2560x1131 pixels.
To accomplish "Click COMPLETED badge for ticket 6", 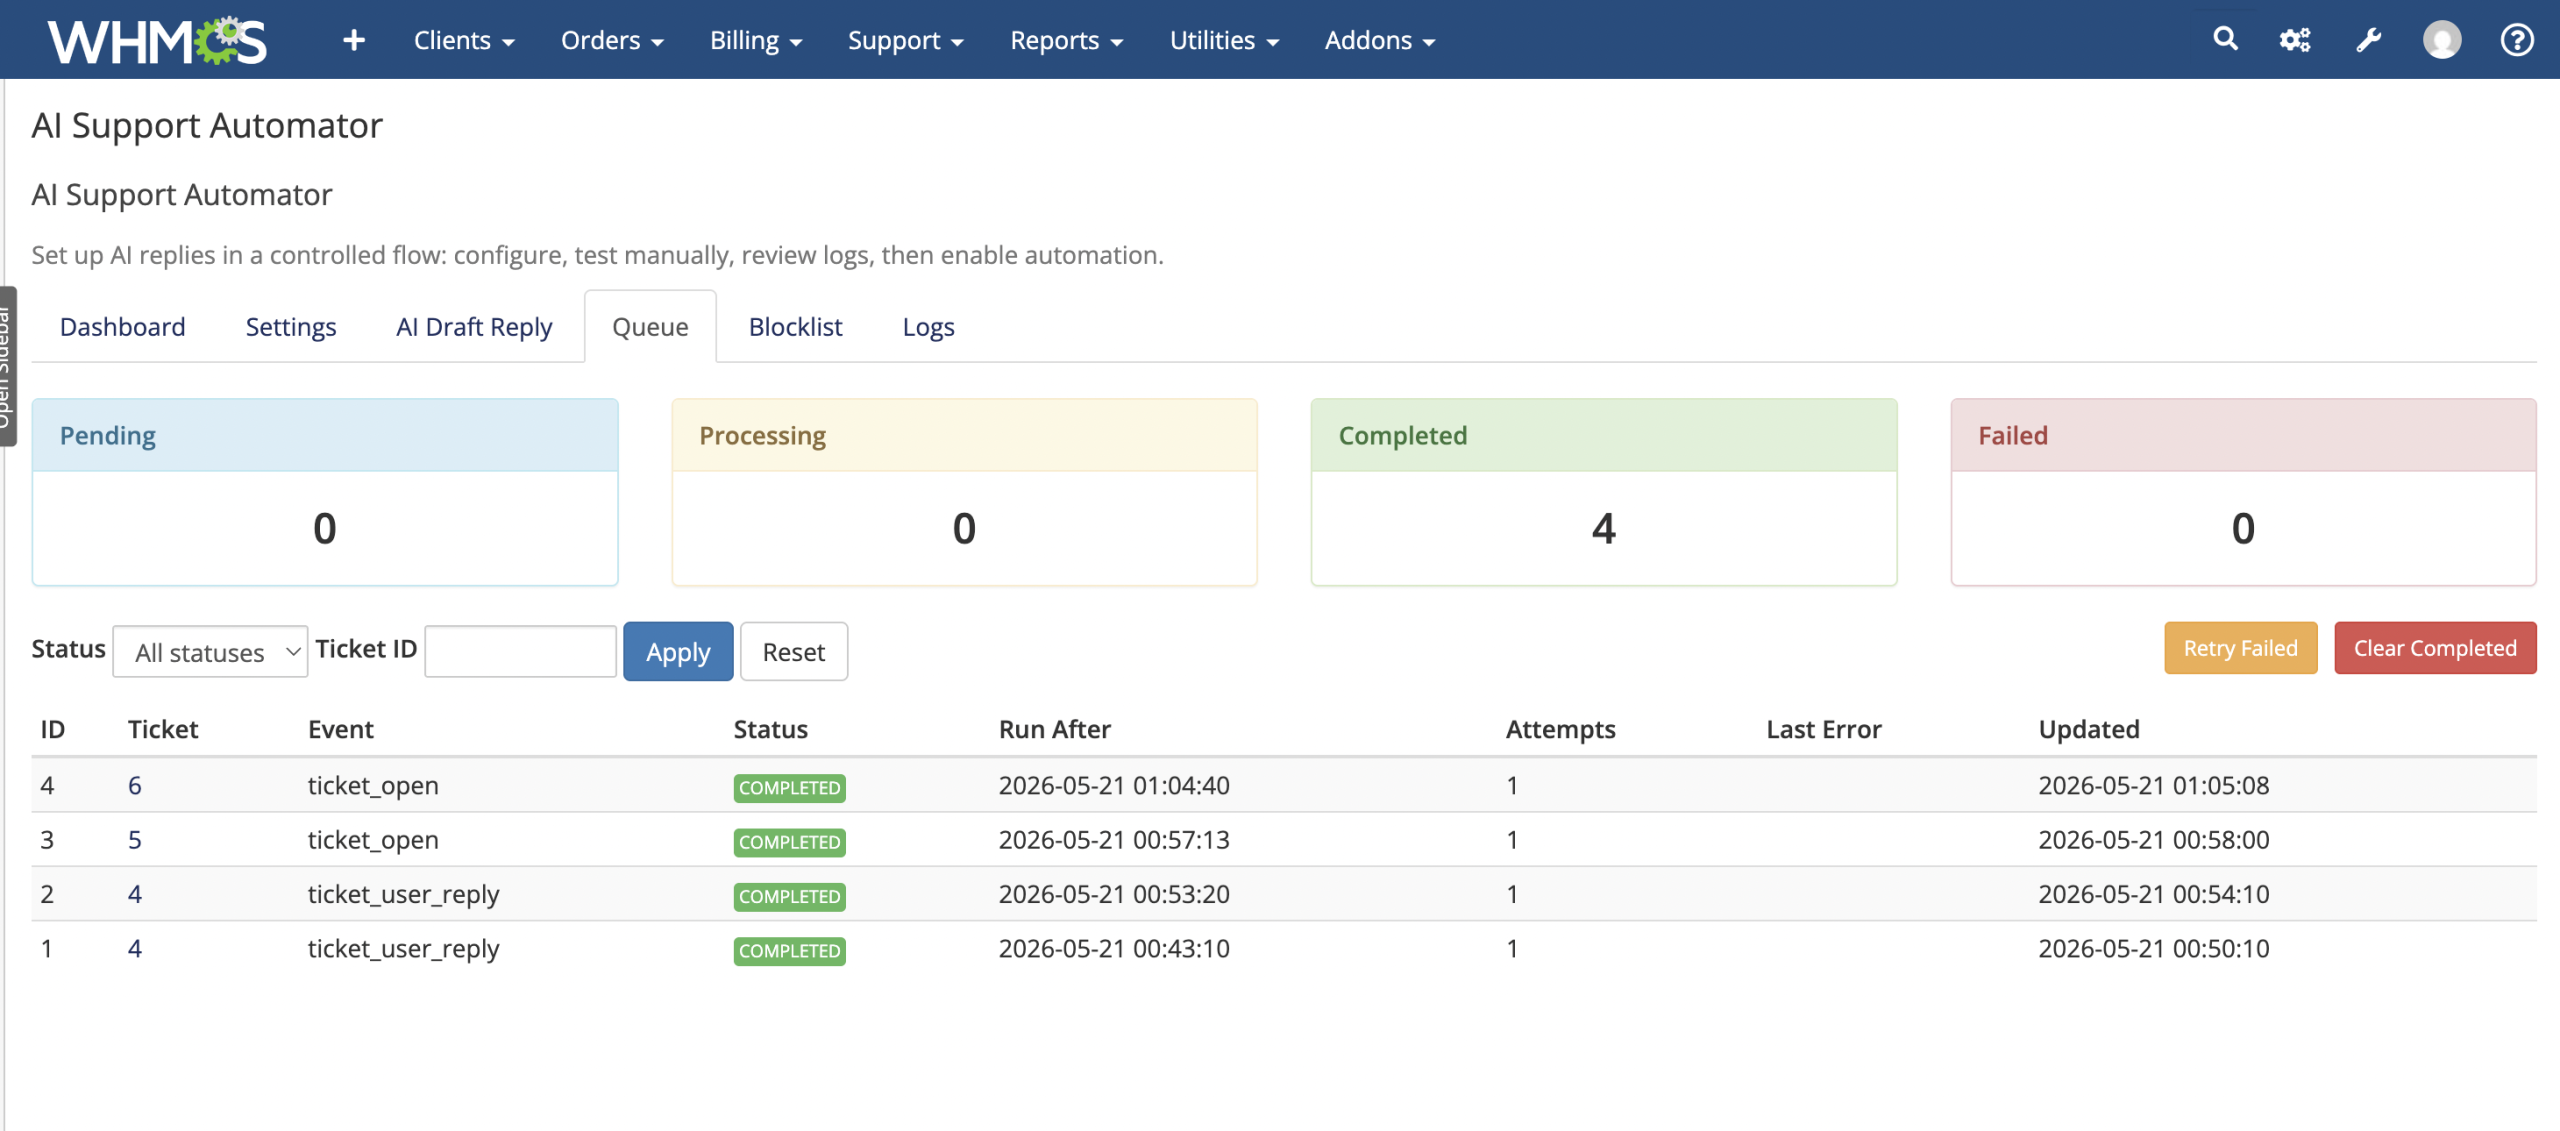I will coord(790,788).
